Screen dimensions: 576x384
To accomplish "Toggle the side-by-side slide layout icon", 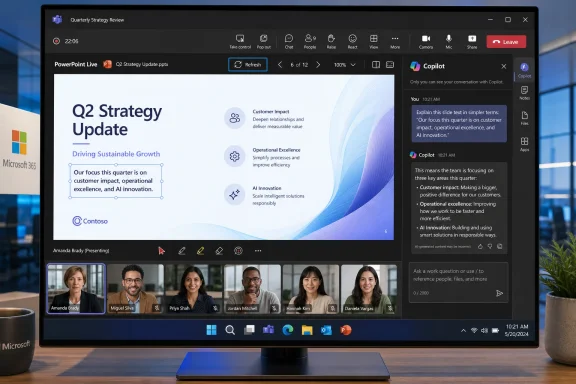I will pos(376,65).
